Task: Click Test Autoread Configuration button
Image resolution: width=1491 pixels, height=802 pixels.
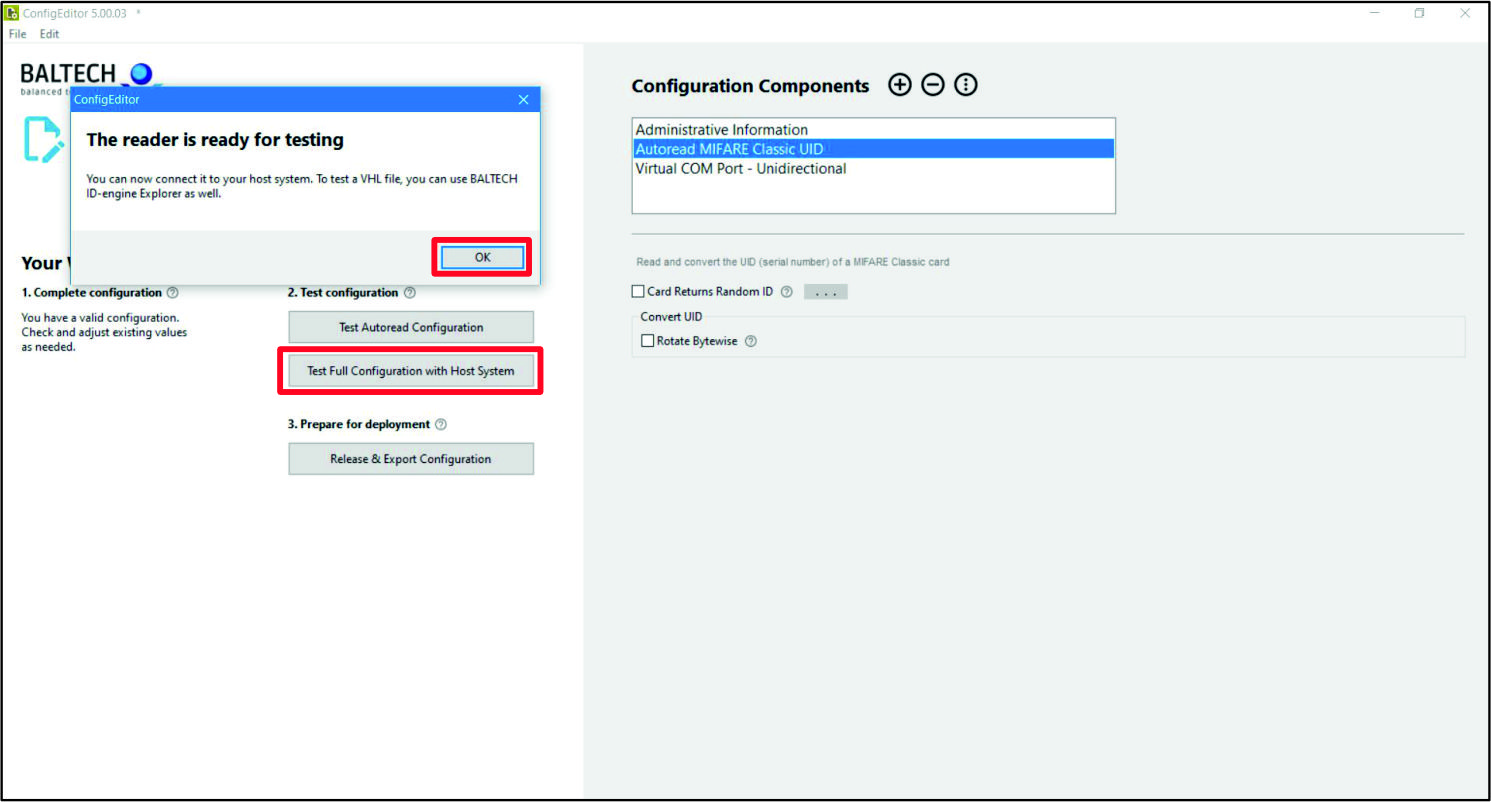Action: pyautogui.click(x=411, y=327)
